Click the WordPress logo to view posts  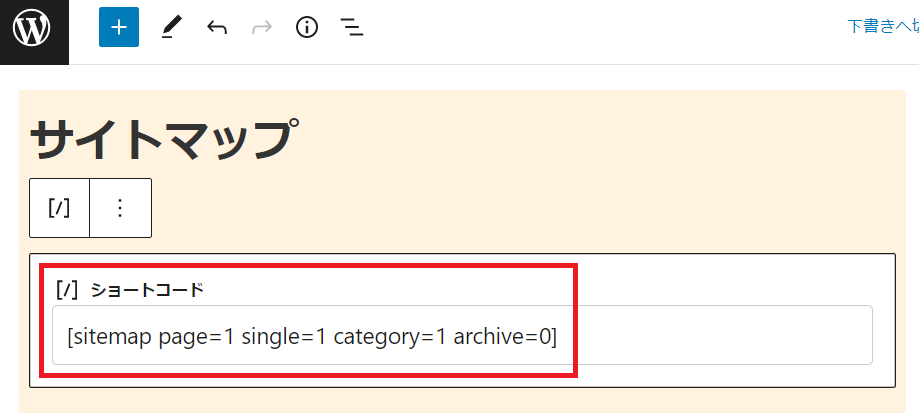33,29
